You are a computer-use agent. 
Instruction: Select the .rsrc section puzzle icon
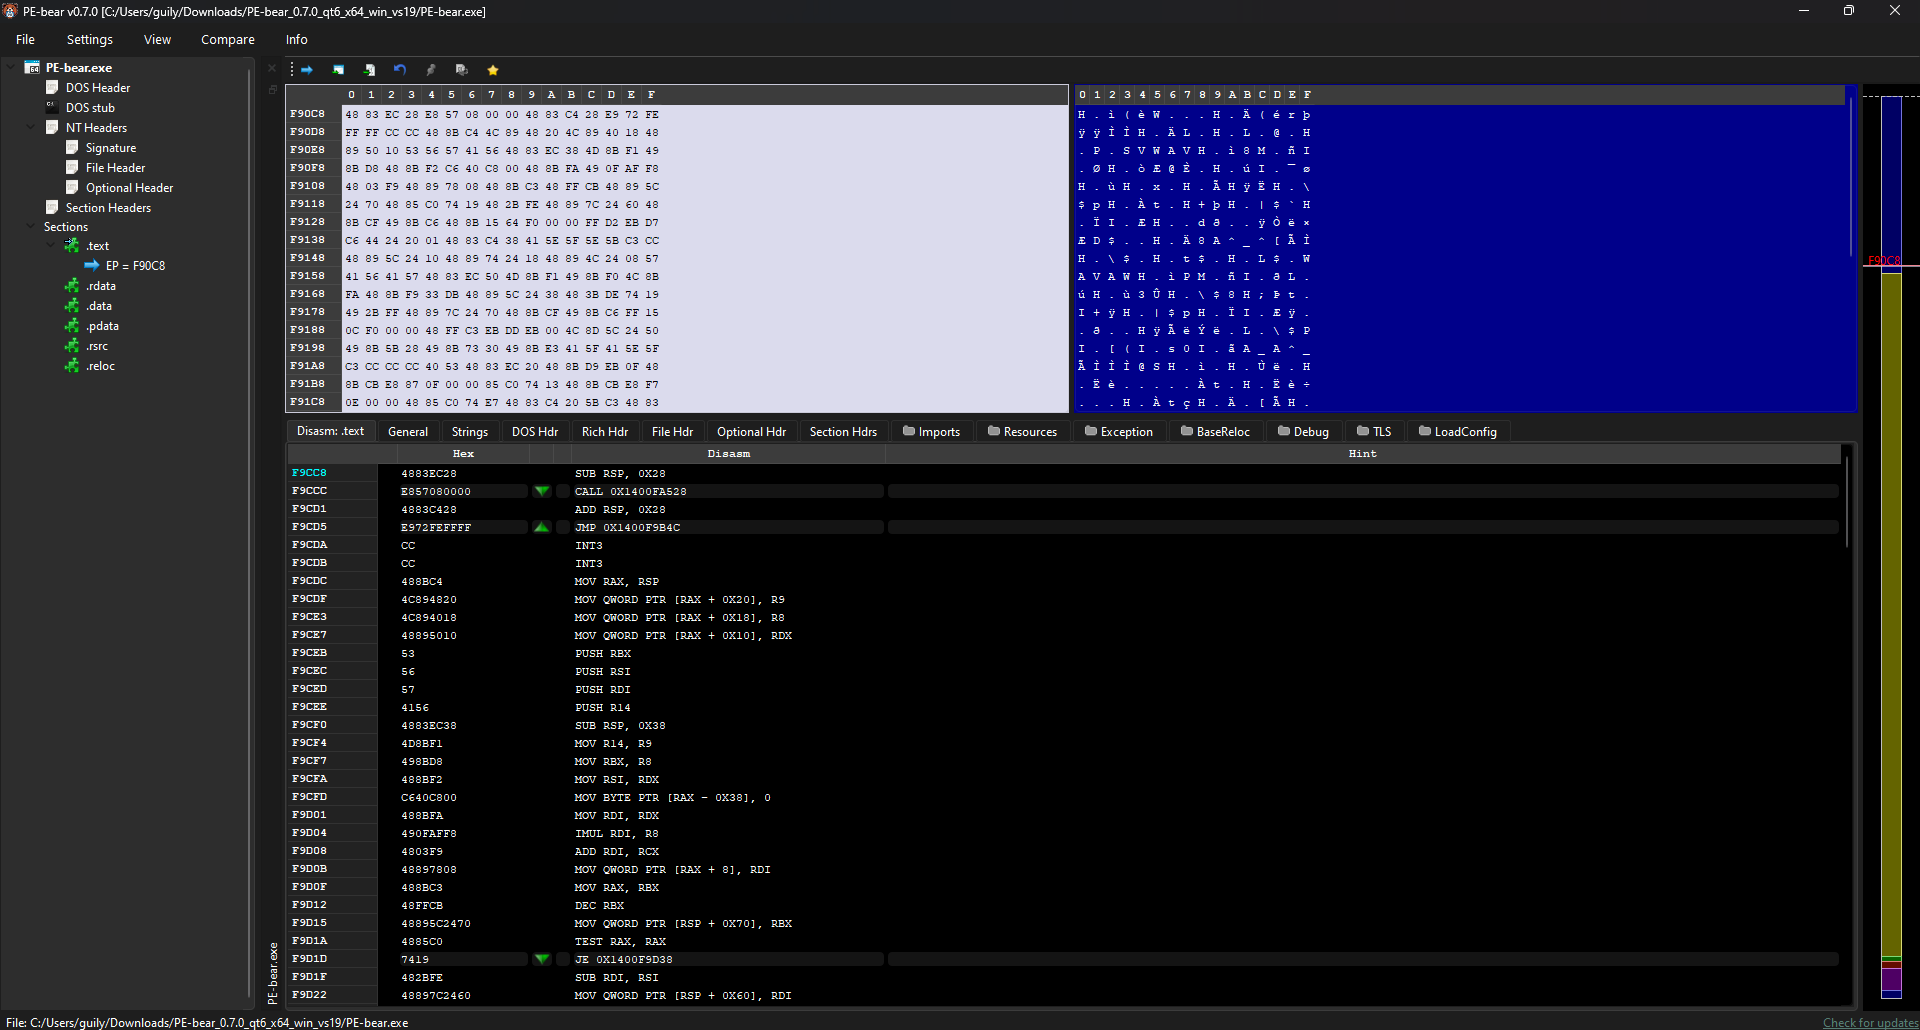[72, 346]
